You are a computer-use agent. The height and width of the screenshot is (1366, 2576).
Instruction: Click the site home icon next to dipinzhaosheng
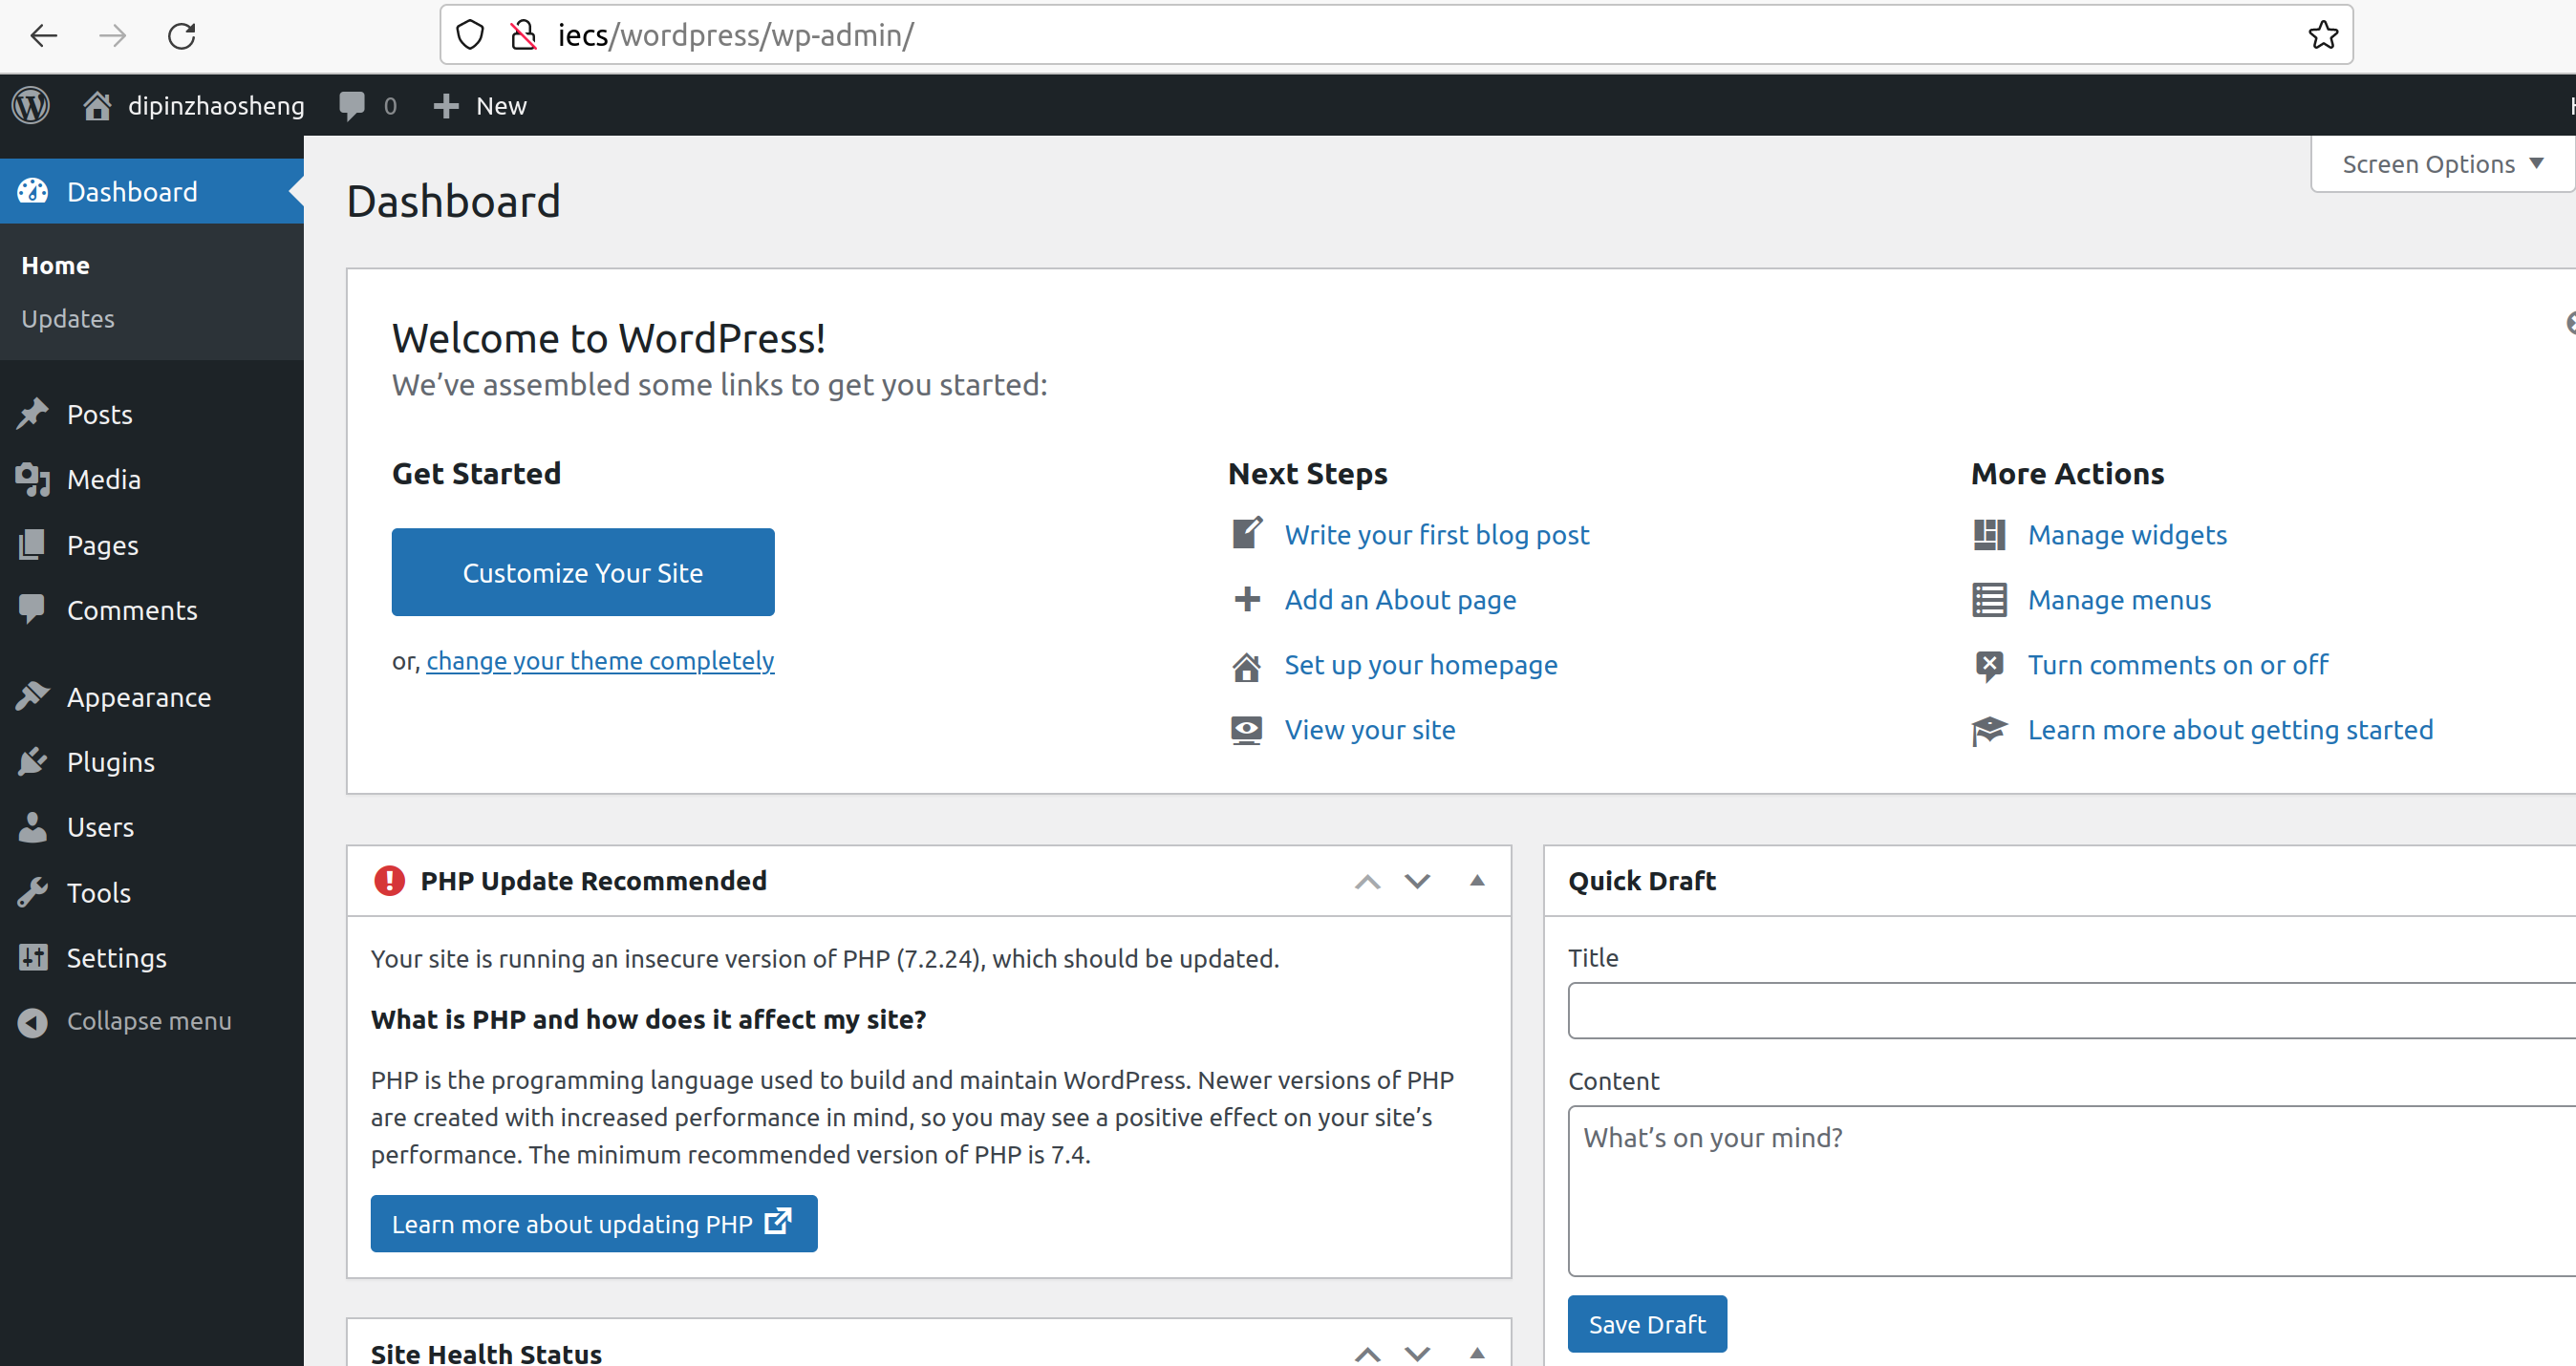tap(97, 105)
